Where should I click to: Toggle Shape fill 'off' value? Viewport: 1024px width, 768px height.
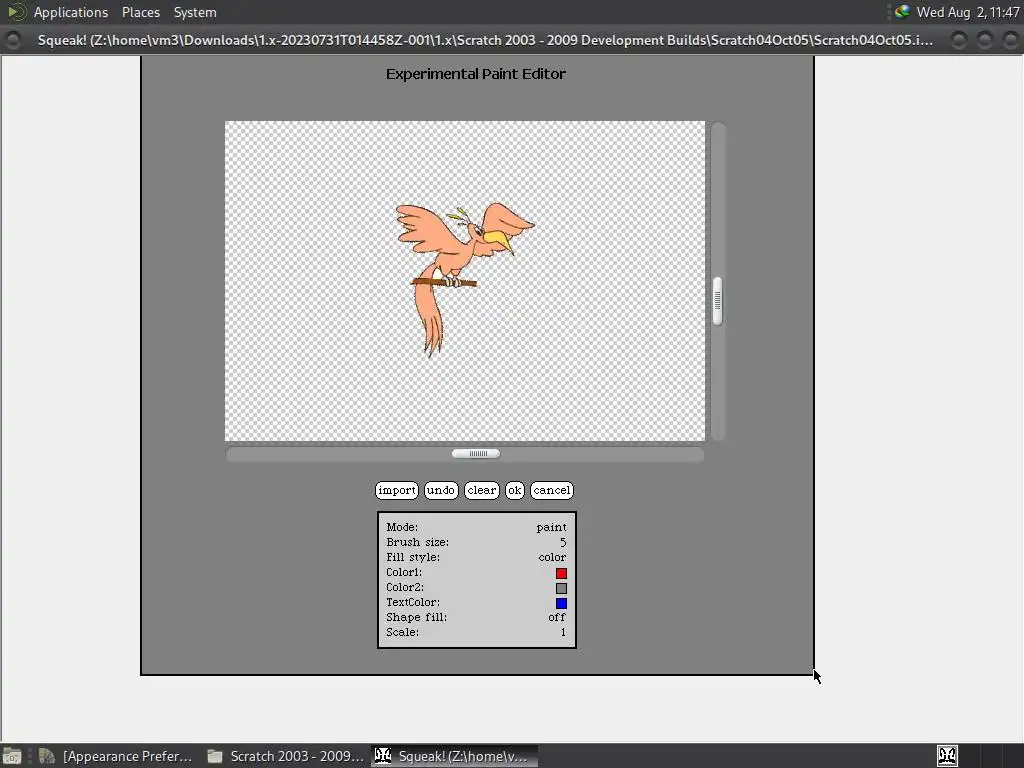(556, 617)
